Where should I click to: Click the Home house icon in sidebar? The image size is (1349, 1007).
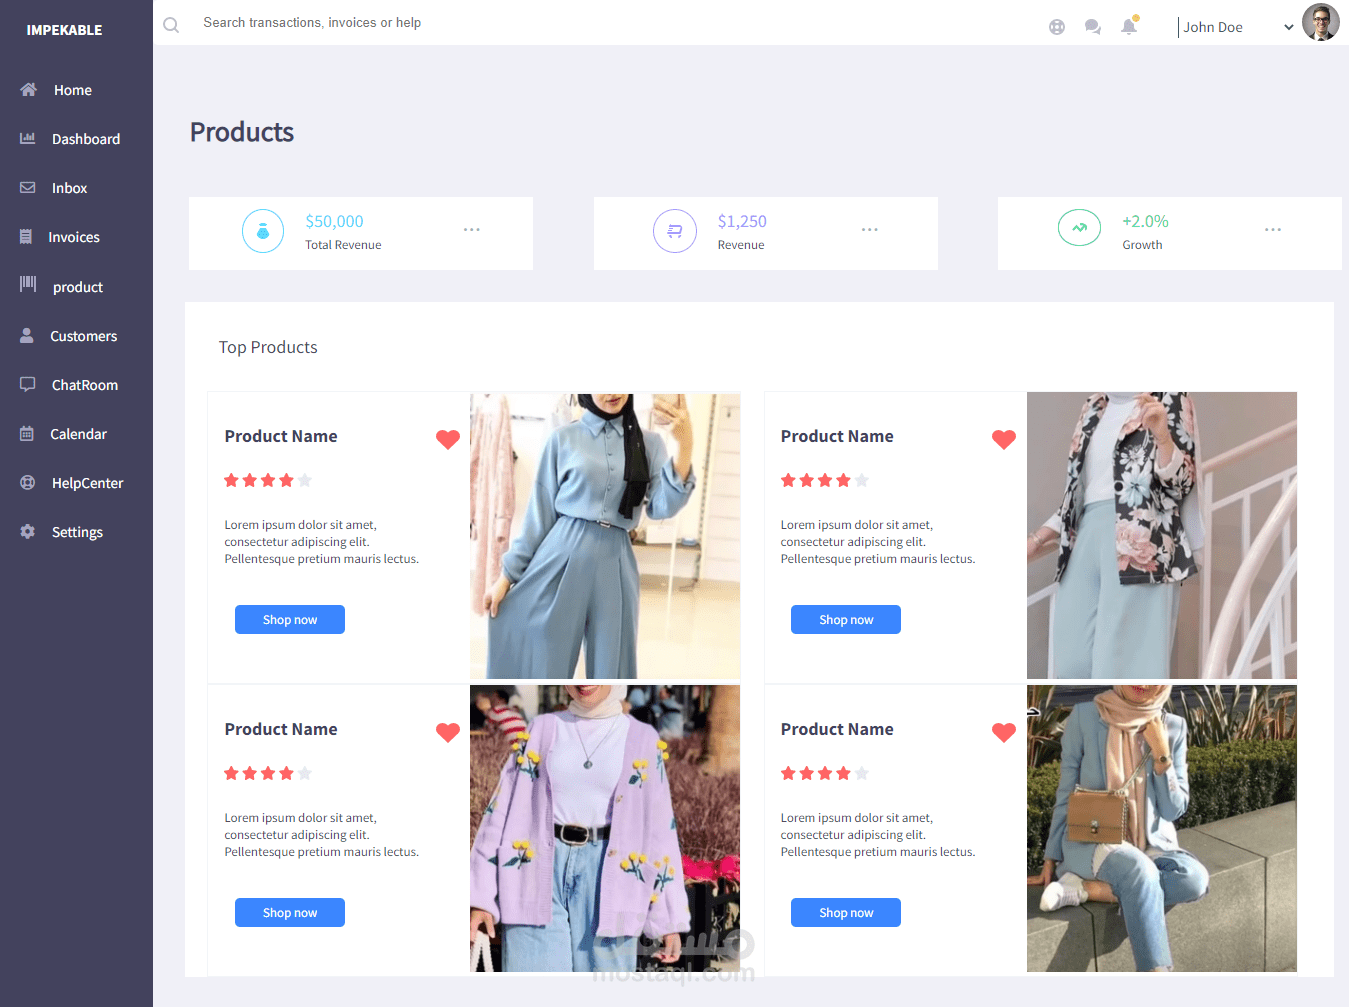tap(28, 89)
